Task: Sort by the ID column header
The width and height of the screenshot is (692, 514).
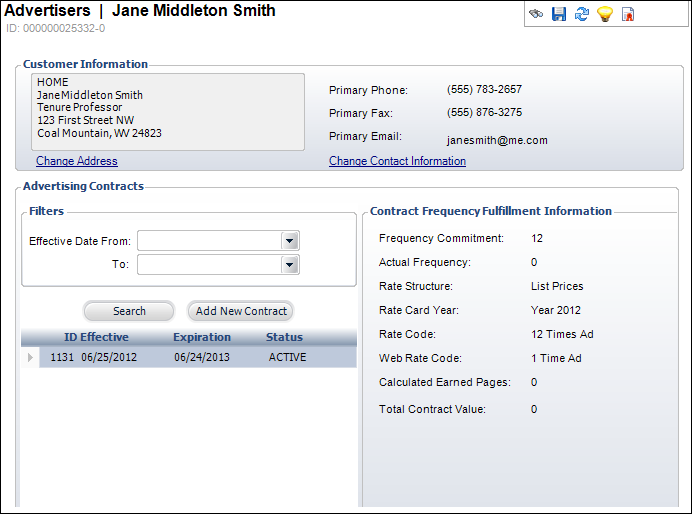Action: coord(70,337)
